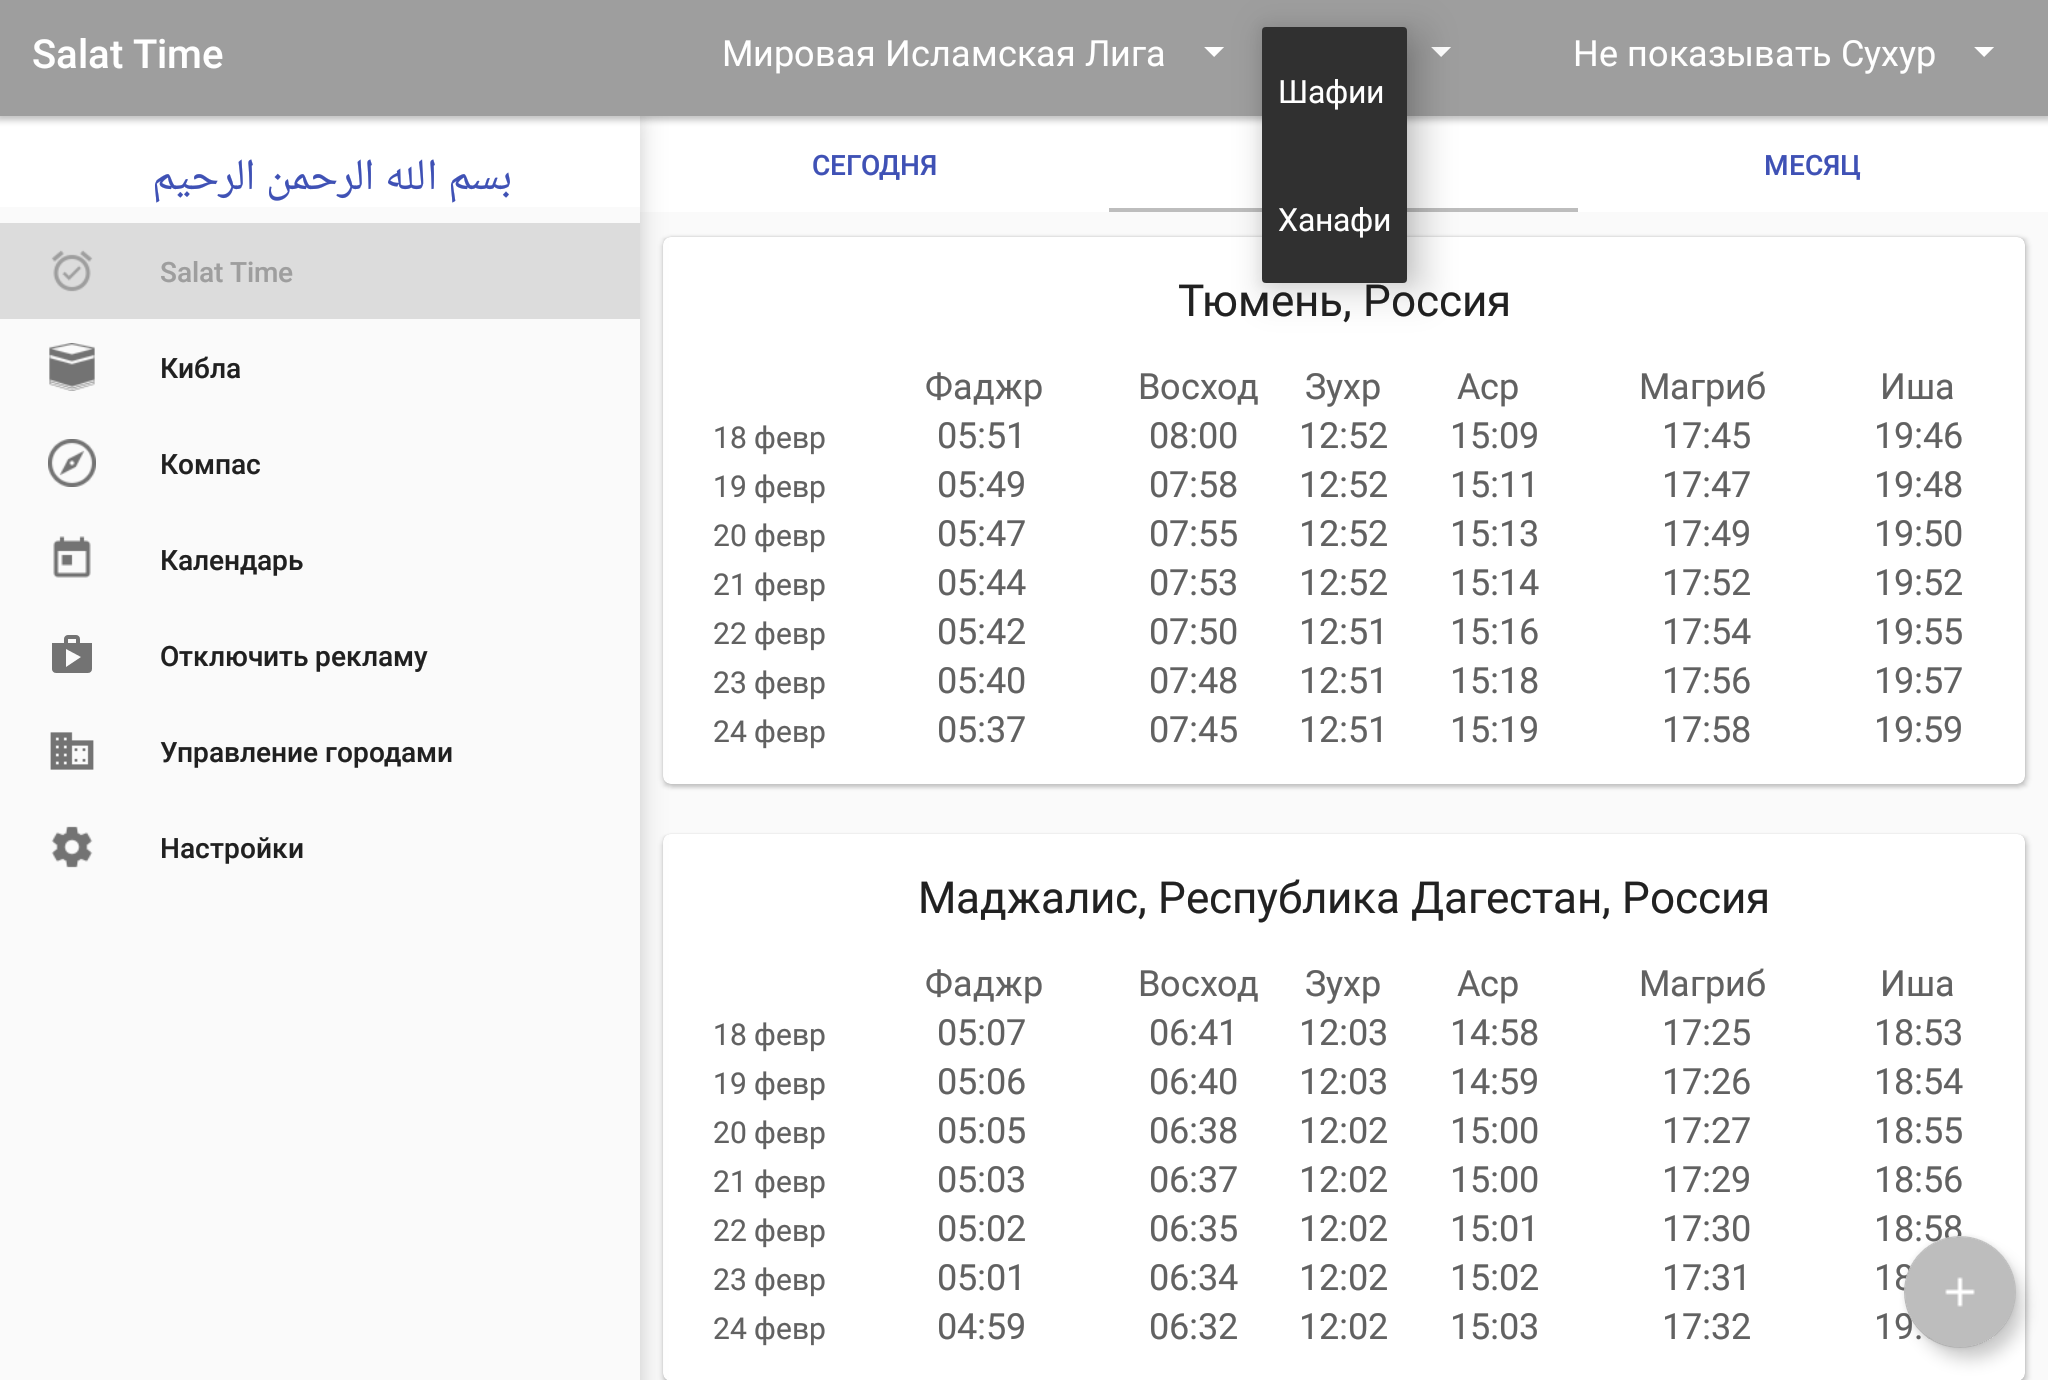Open the Настройки gear icon
The width and height of the screenshot is (2048, 1380).
pos(72,847)
